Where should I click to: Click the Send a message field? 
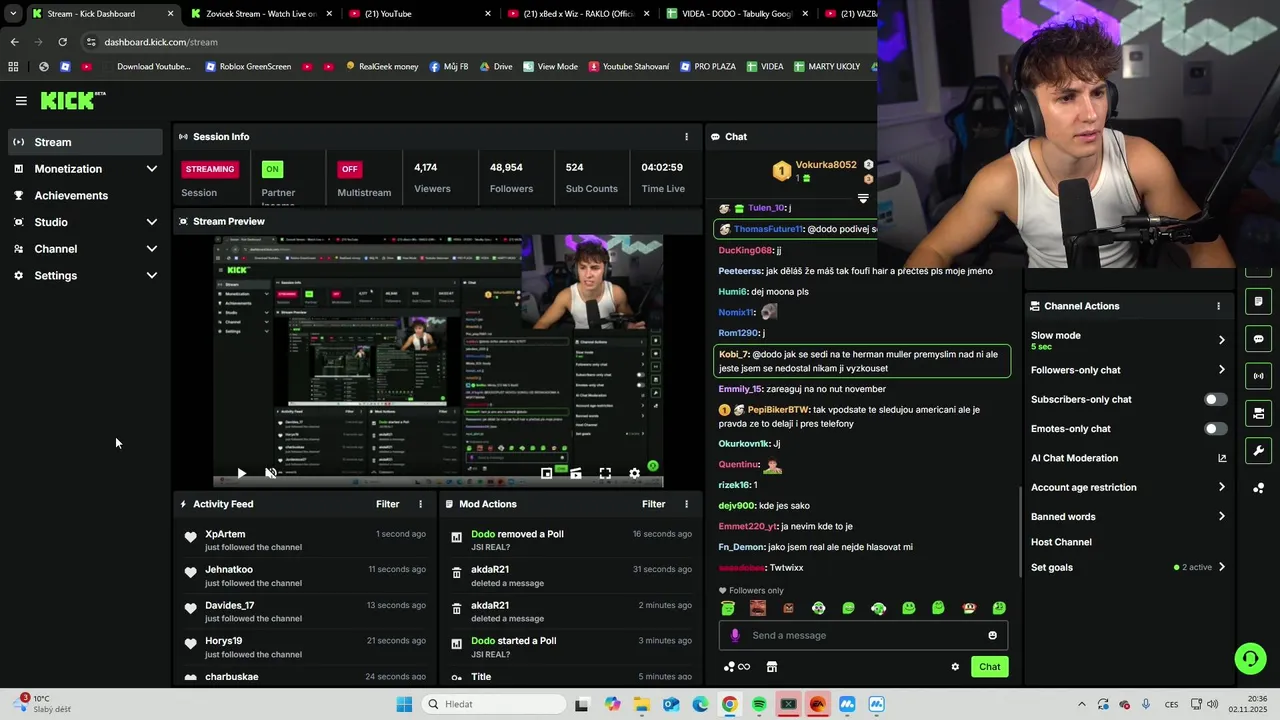click(x=863, y=635)
